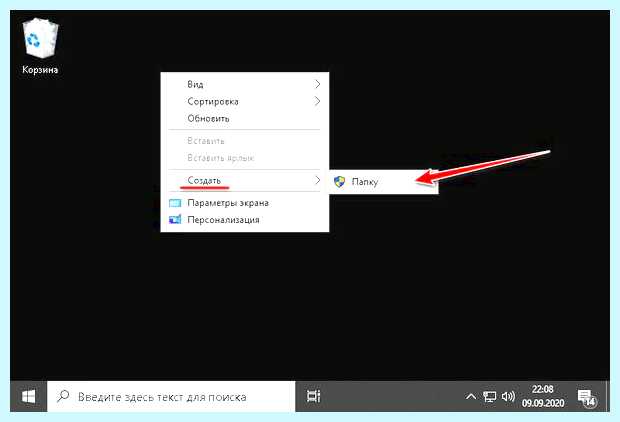620x422 pixels.
Task: Click the search magnifier icon
Action: (x=62, y=396)
